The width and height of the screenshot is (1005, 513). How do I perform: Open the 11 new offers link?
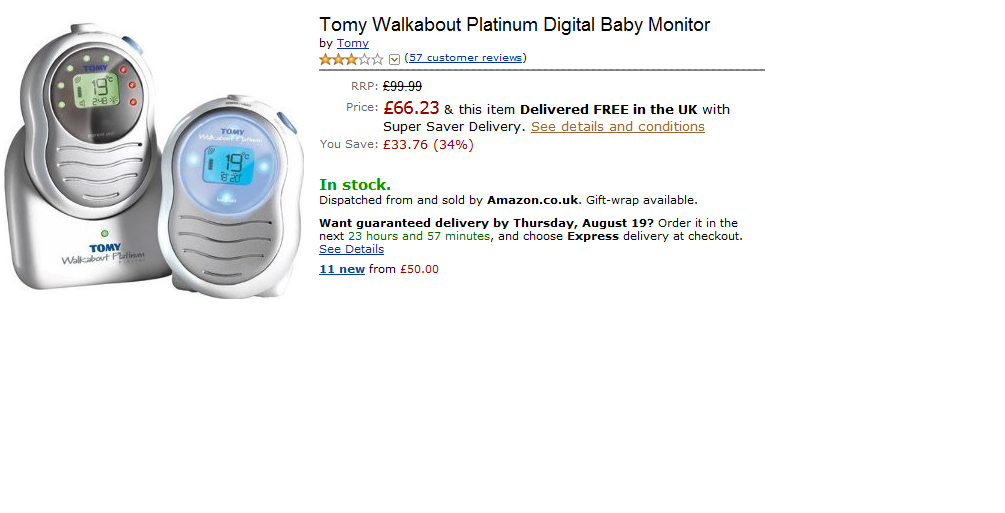(x=341, y=269)
